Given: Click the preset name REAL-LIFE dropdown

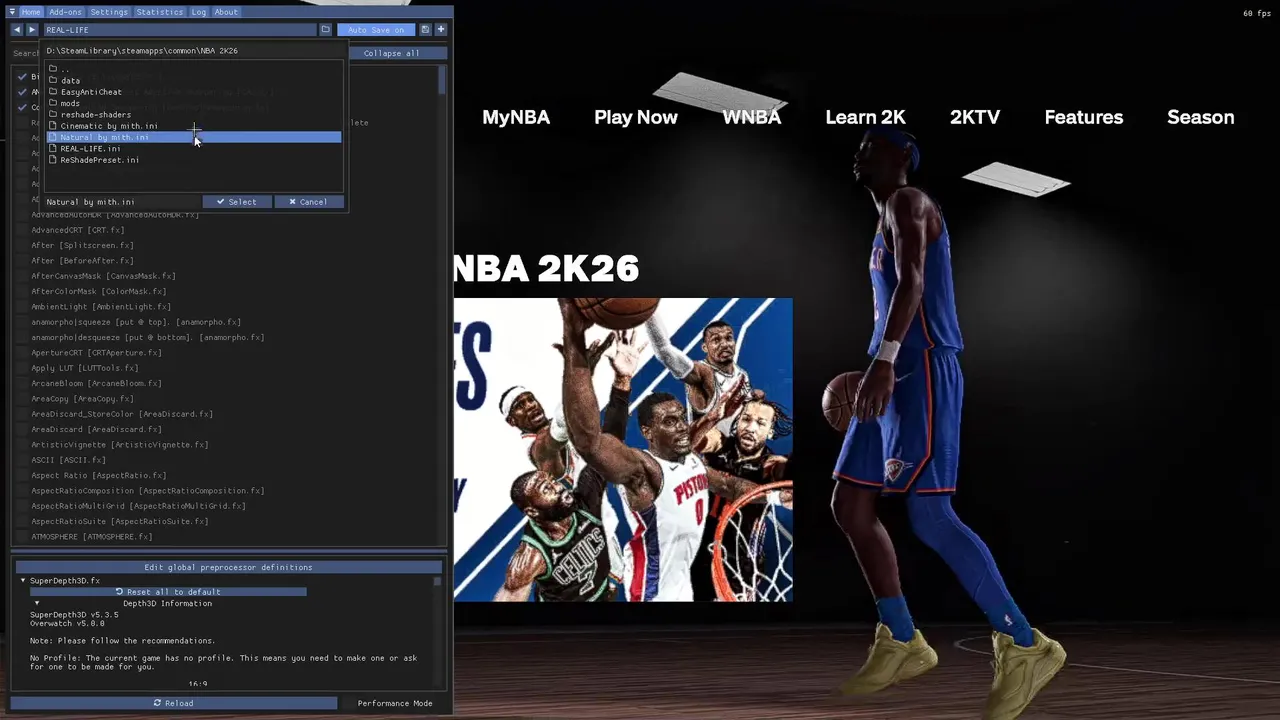Looking at the screenshot, I should tap(179, 30).
